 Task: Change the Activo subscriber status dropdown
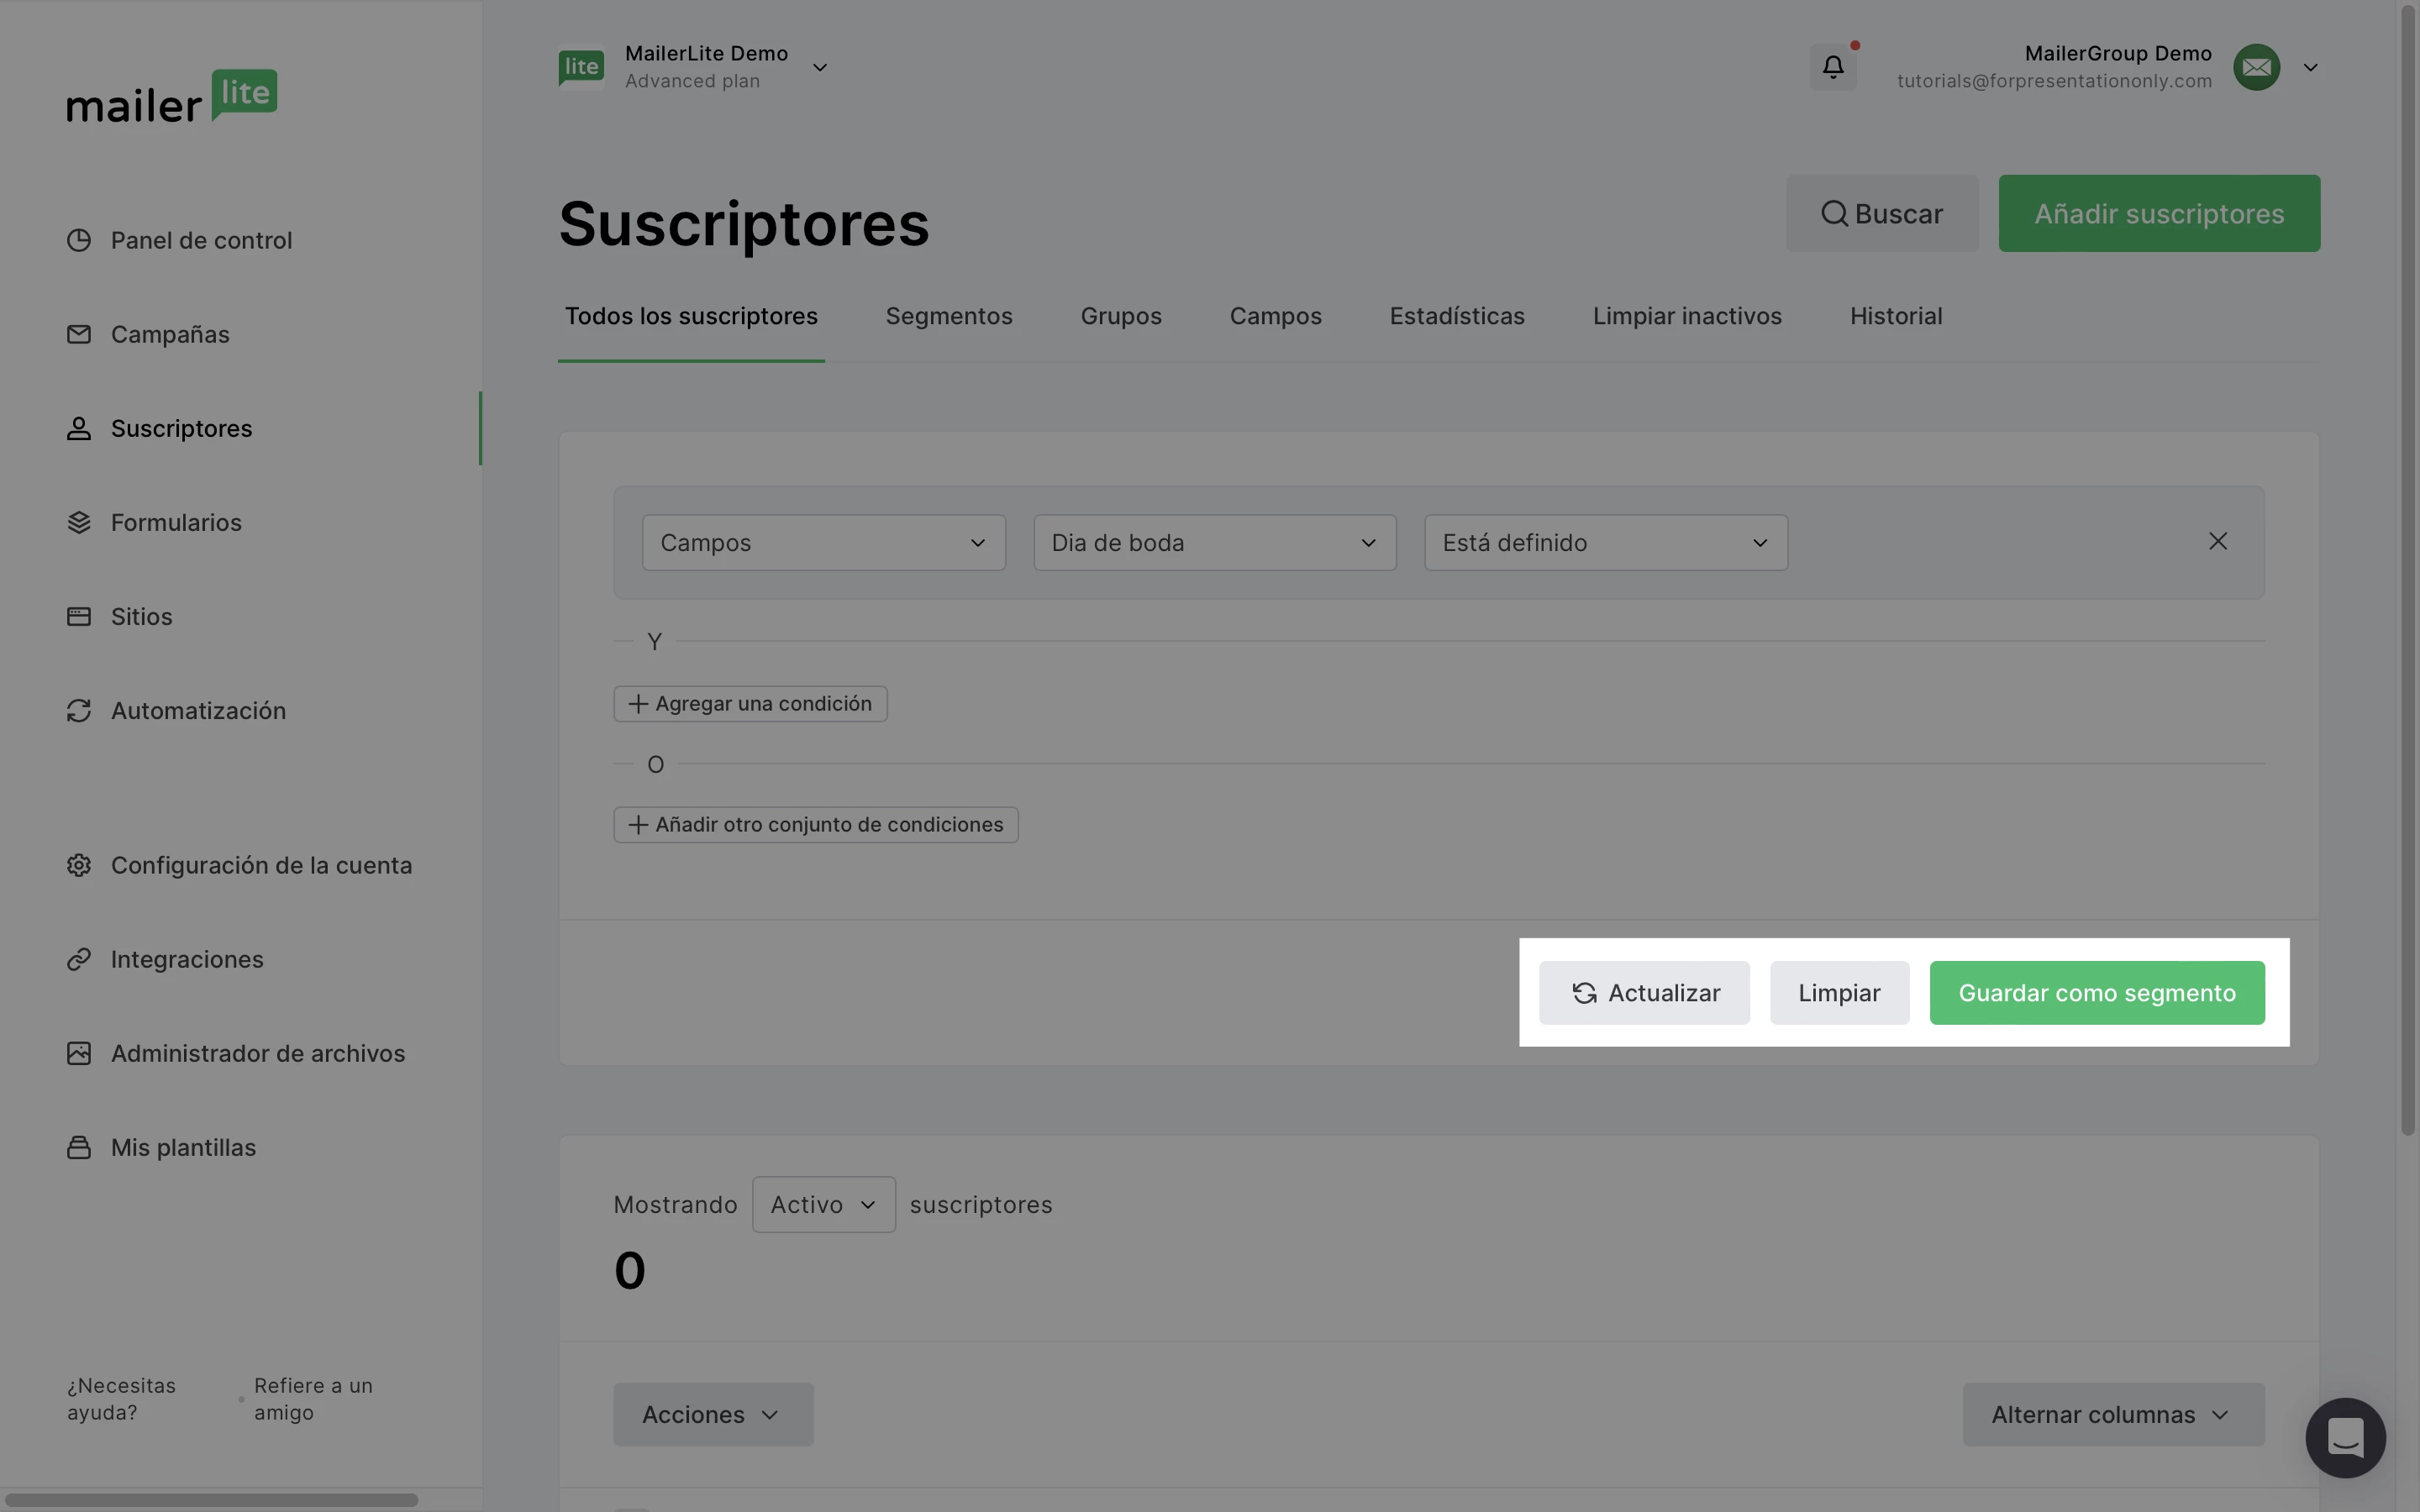[x=823, y=1205]
